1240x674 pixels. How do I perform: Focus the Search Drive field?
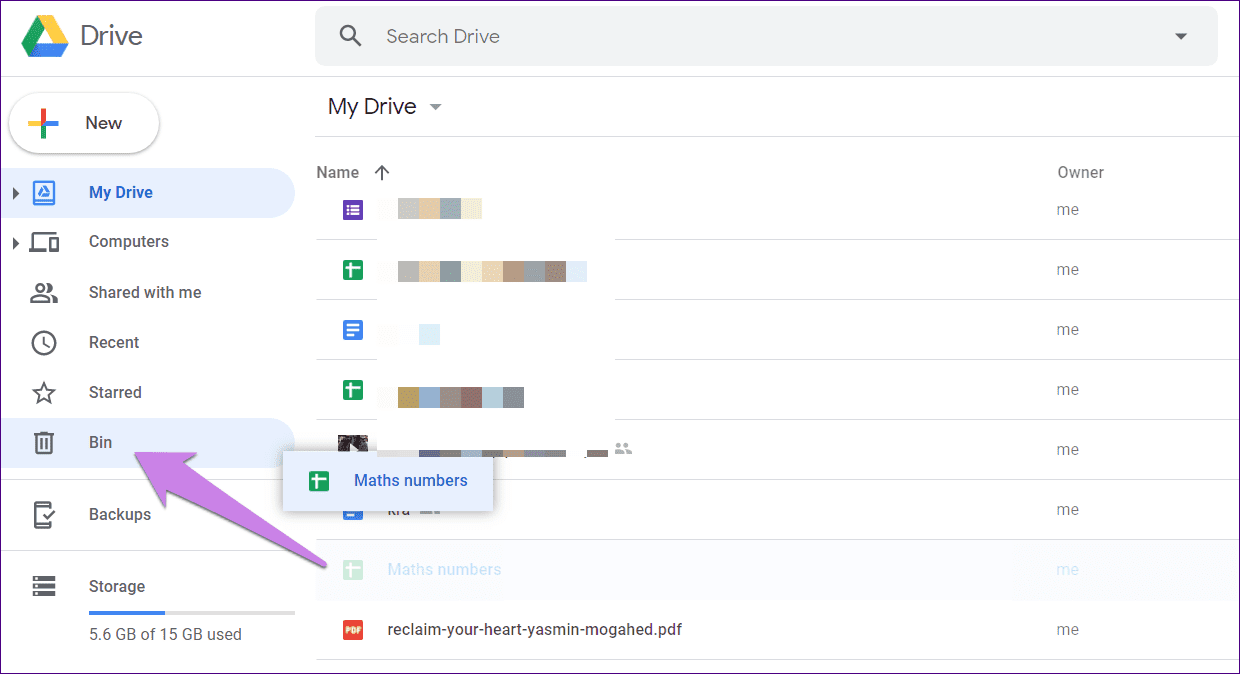[x=766, y=36]
